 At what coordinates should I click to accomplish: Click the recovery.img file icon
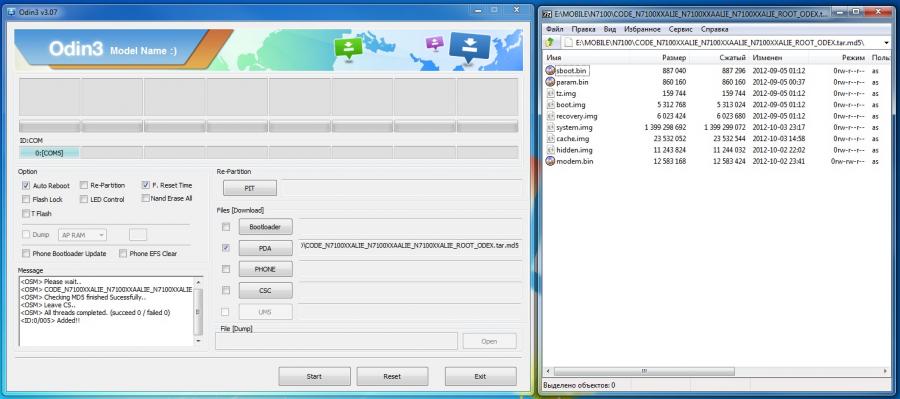(550, 116)
